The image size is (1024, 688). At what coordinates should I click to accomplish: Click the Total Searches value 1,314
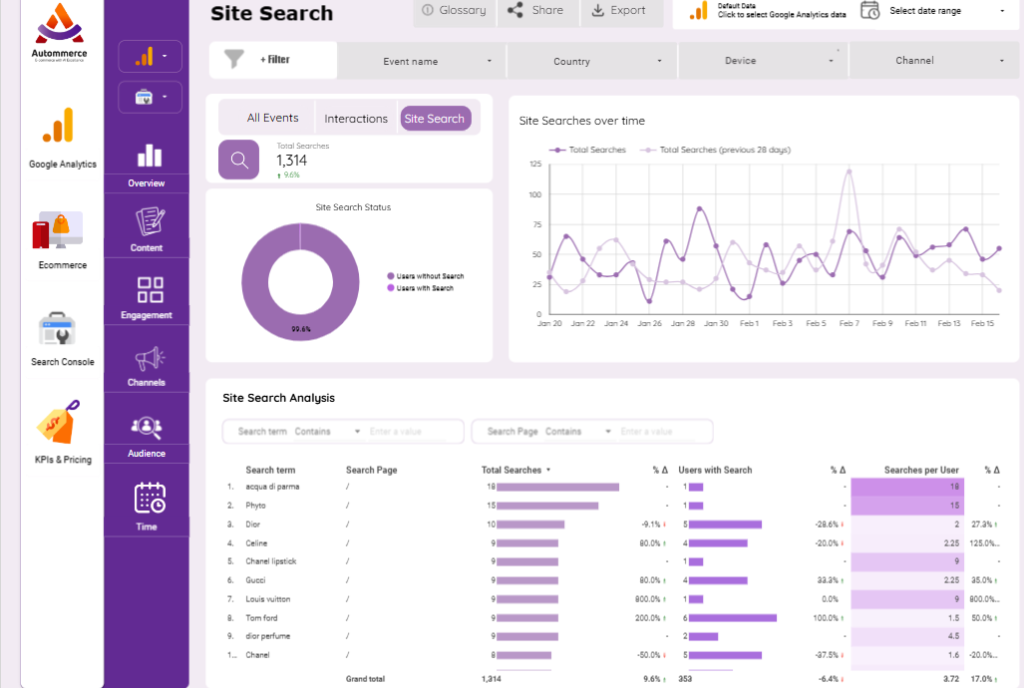point(291,161)
